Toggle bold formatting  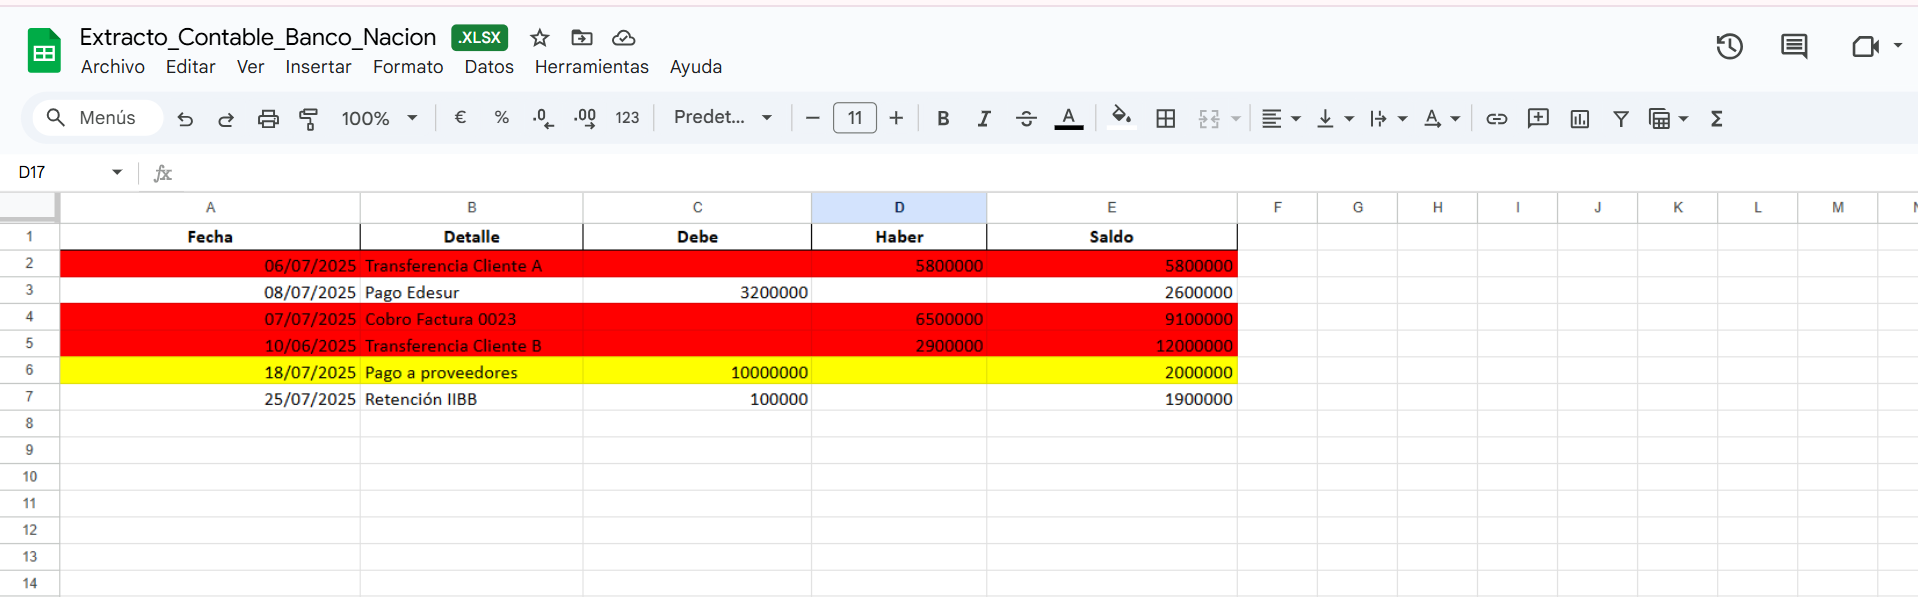[943, 118]
